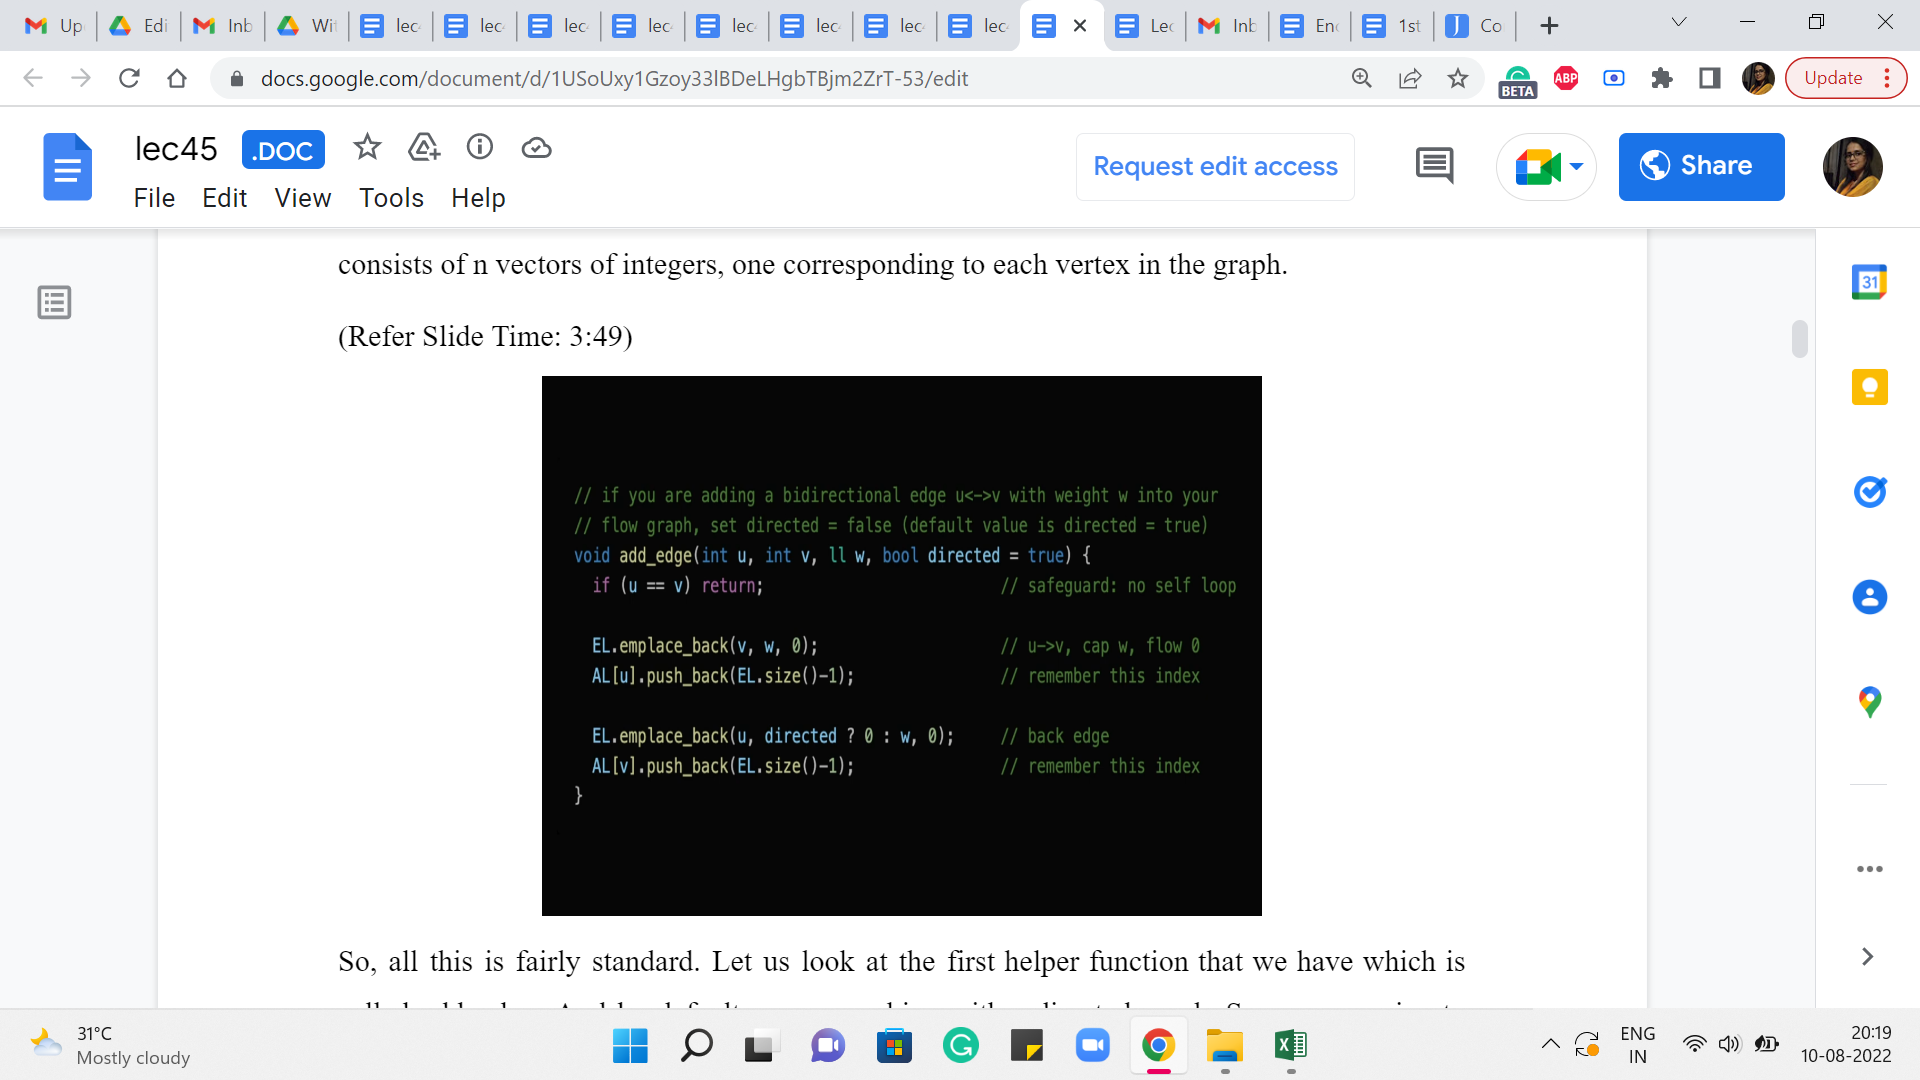Open comment history icon
This screenshot has height=1080, width=1920.
coord(1434,166)
